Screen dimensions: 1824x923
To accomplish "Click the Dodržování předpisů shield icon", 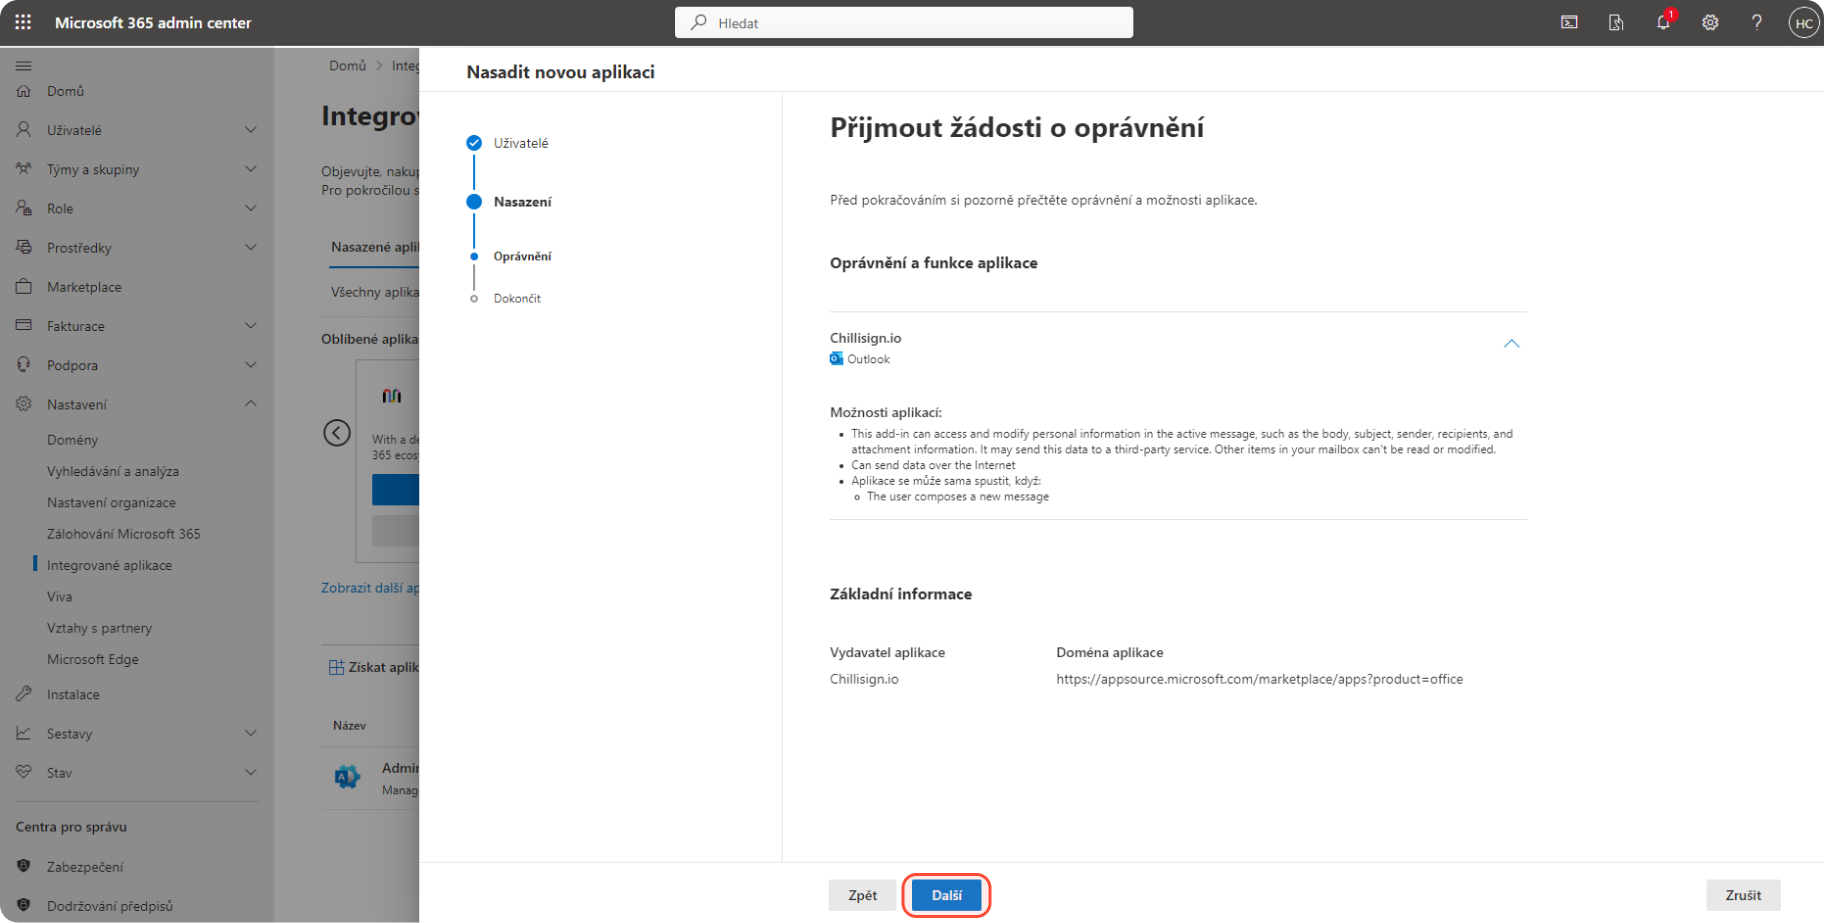I will pos(24,905).
